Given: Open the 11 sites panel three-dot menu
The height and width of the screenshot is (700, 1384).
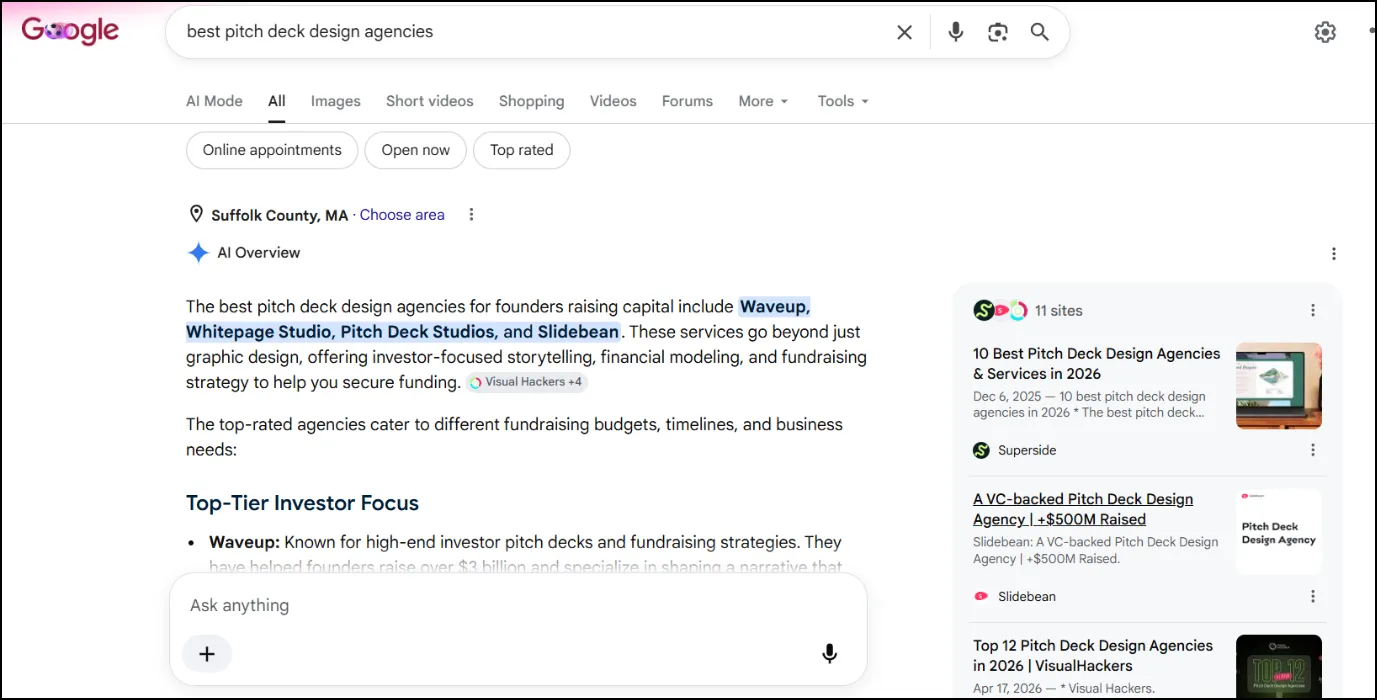Looking at the screenshot, I should pyautogui.click(x=1313, y=310).
